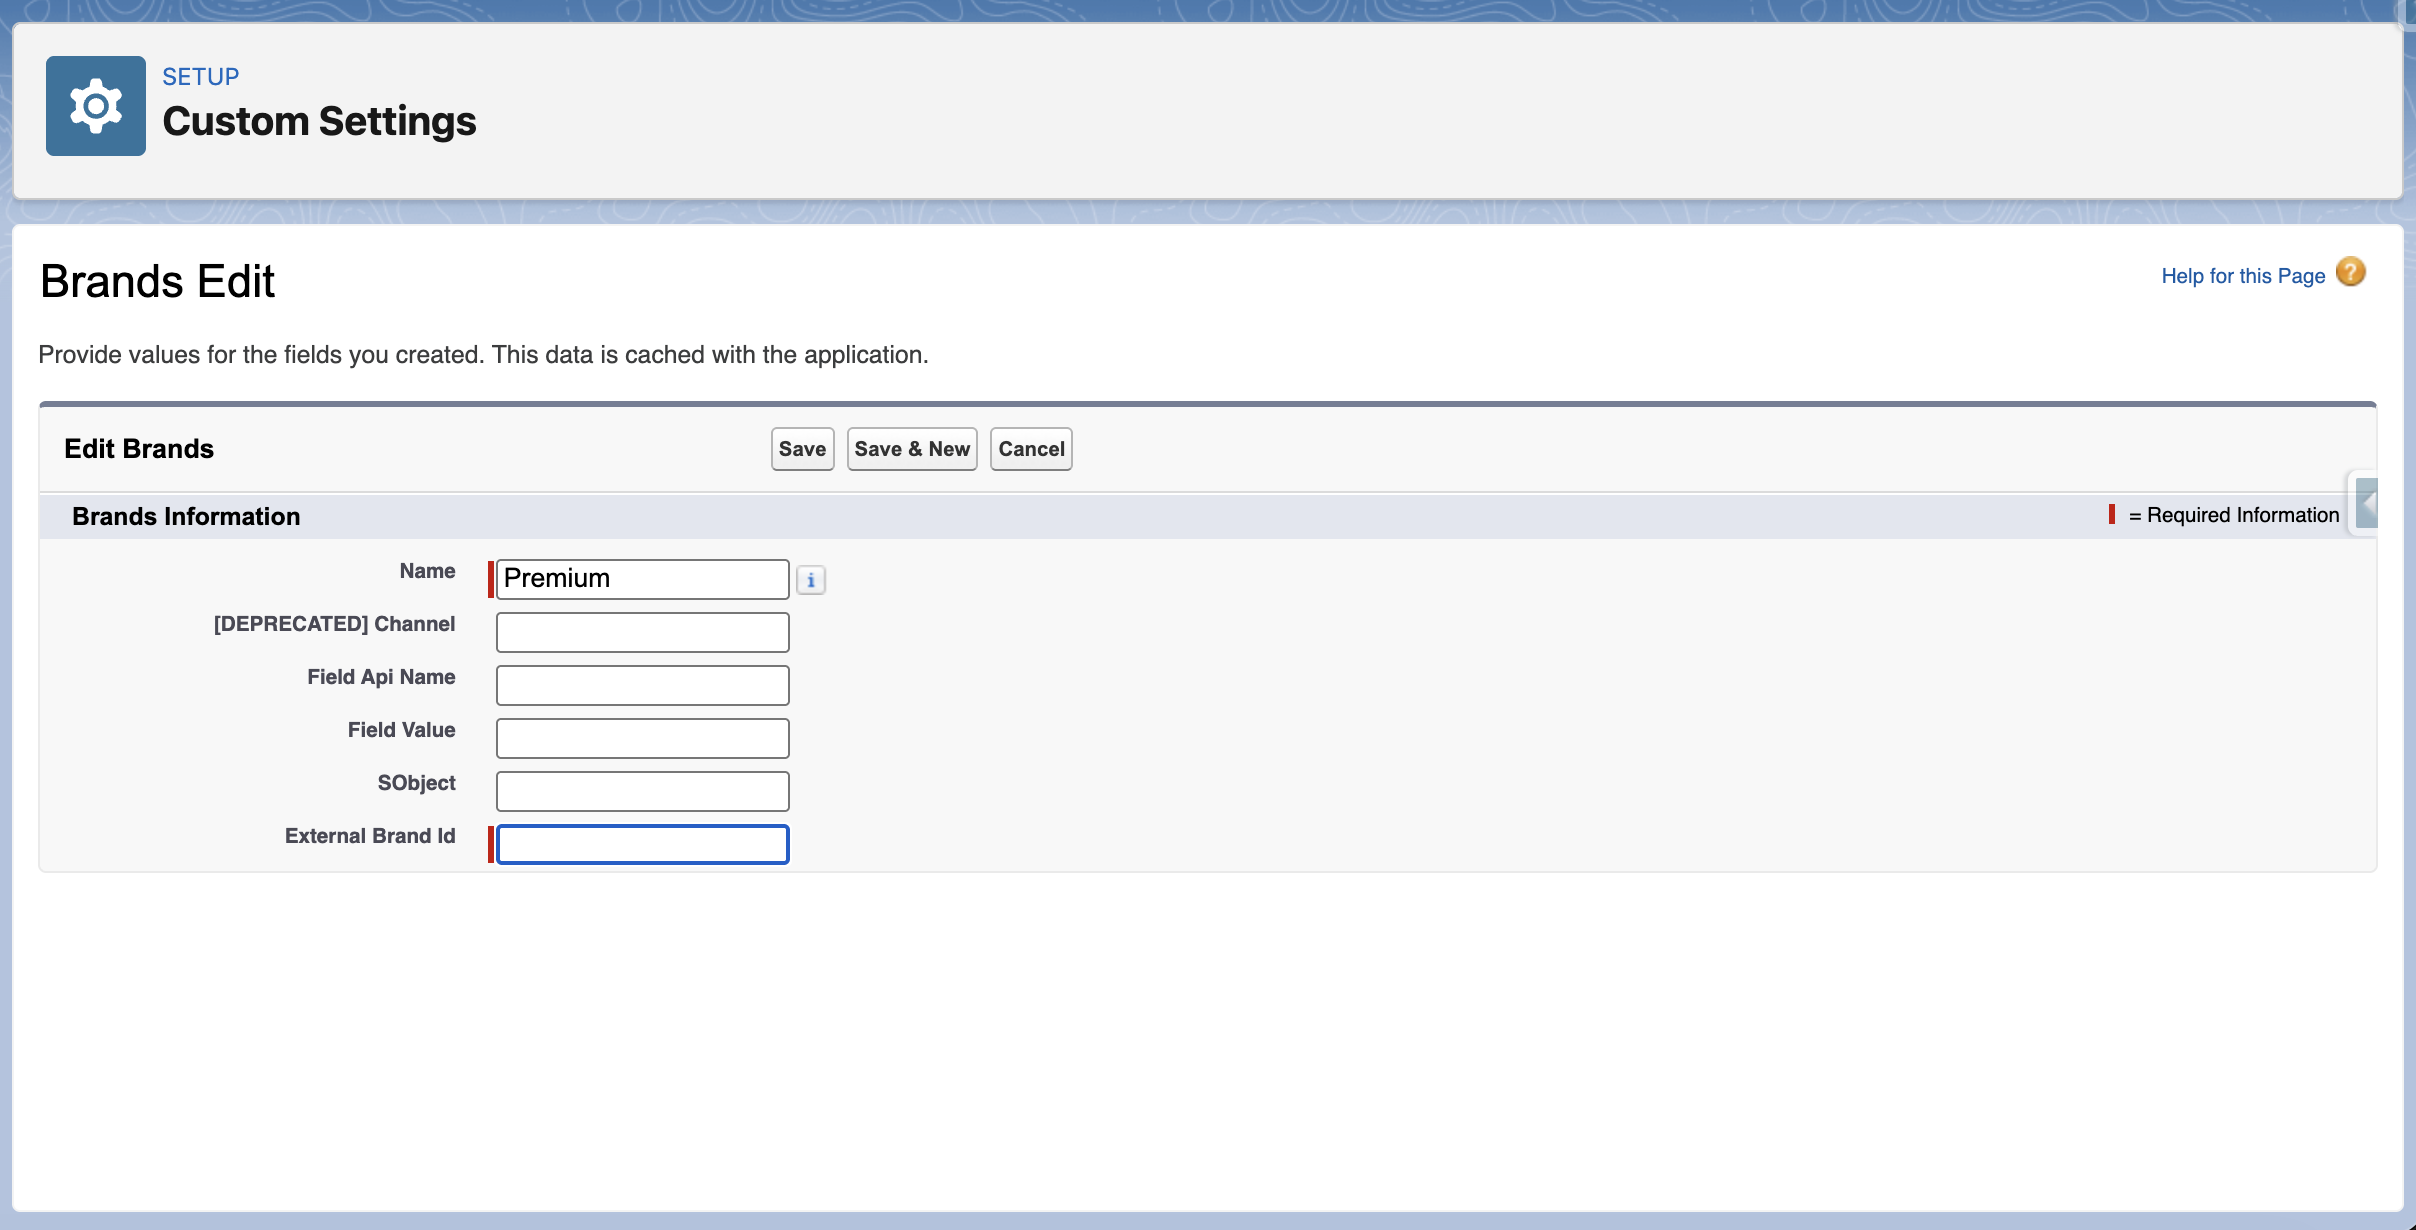Click the Brands Information section header
The image size is (2416, 1230).
tap(186, 516)
